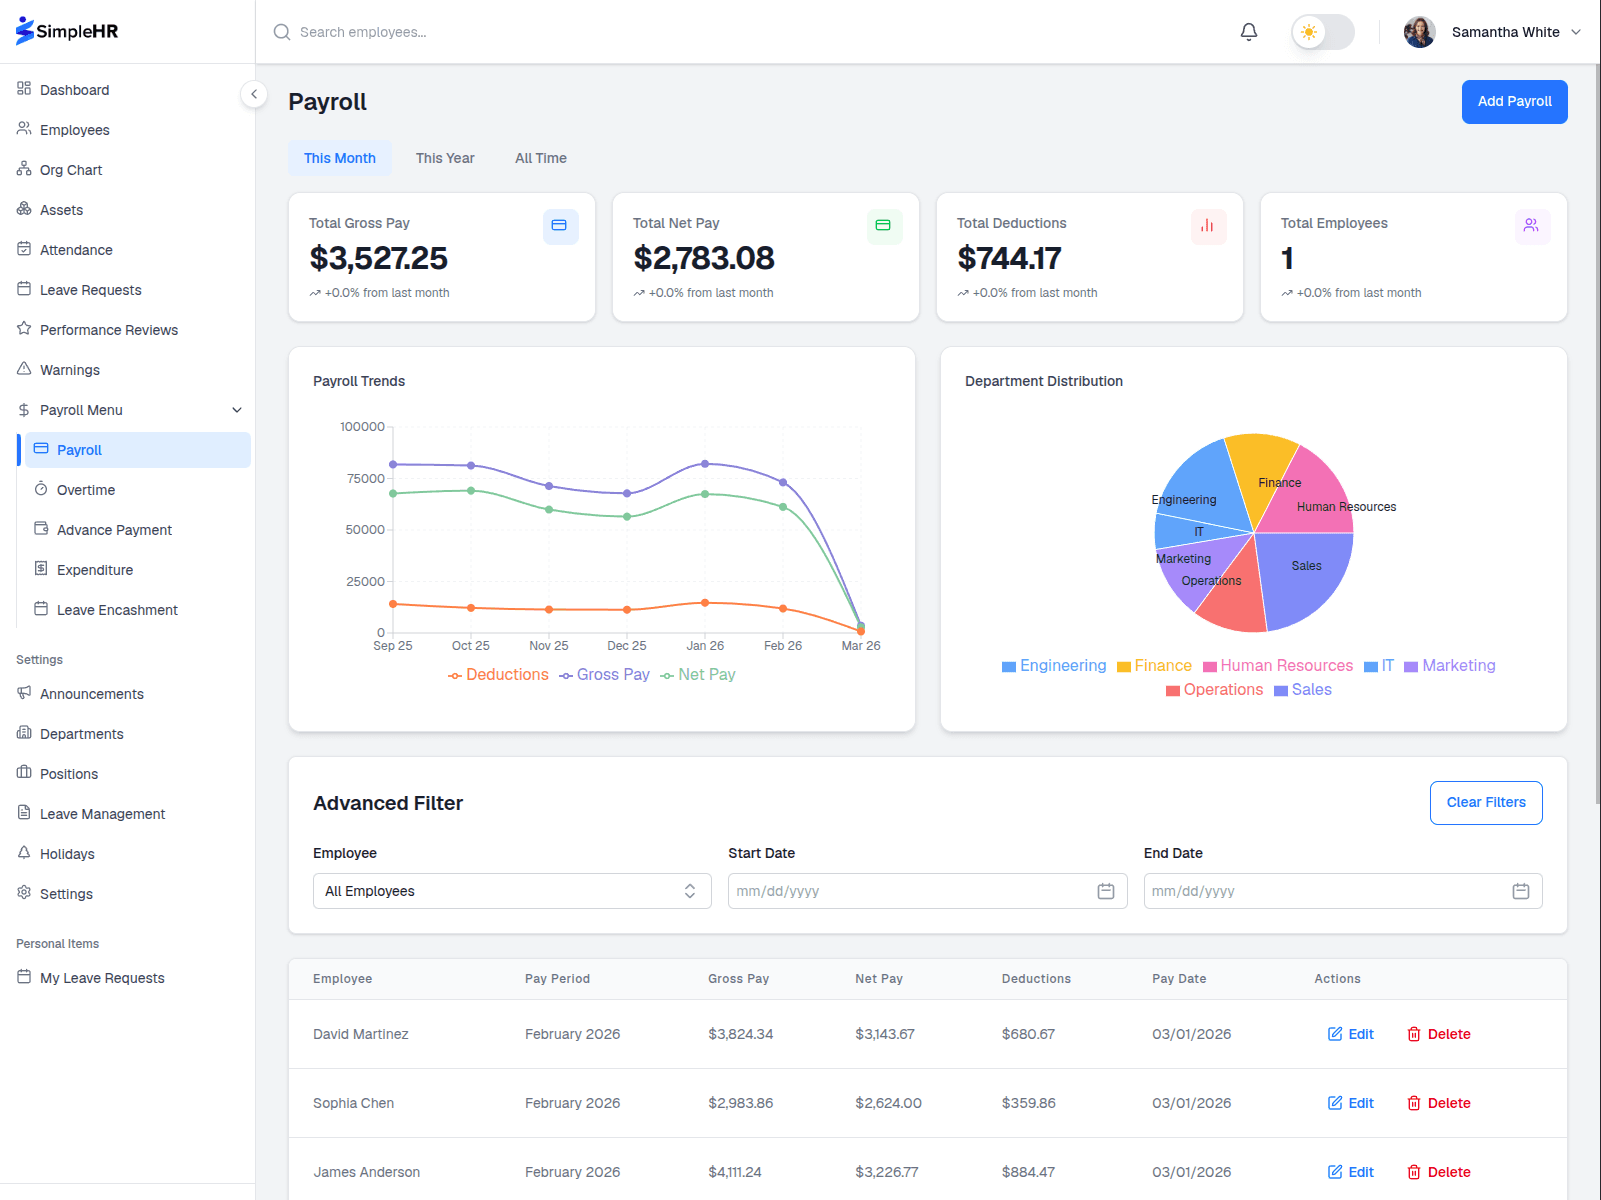The width and height of the screenshot is (1601, 1200).
Task: Open Performance Reviews via its star icon
Action: (x=24, y=329)
